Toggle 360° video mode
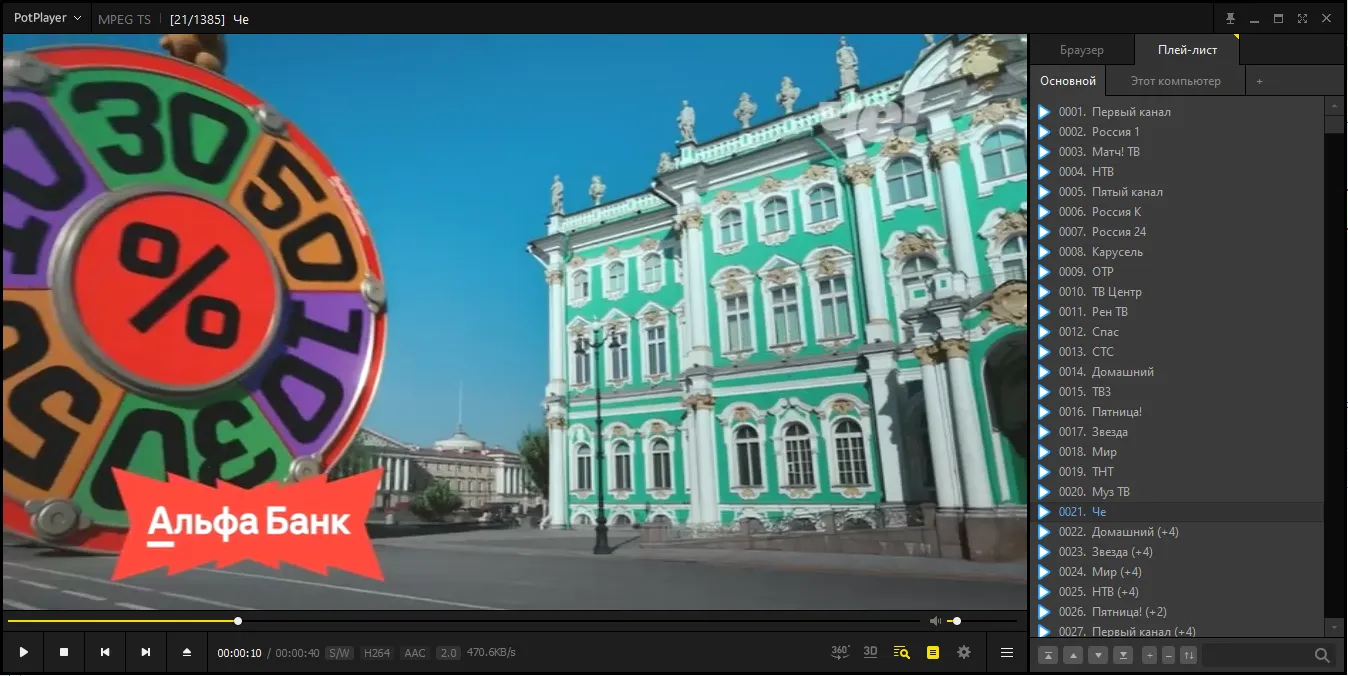The image size is (1348, 676). pos(840,652)
